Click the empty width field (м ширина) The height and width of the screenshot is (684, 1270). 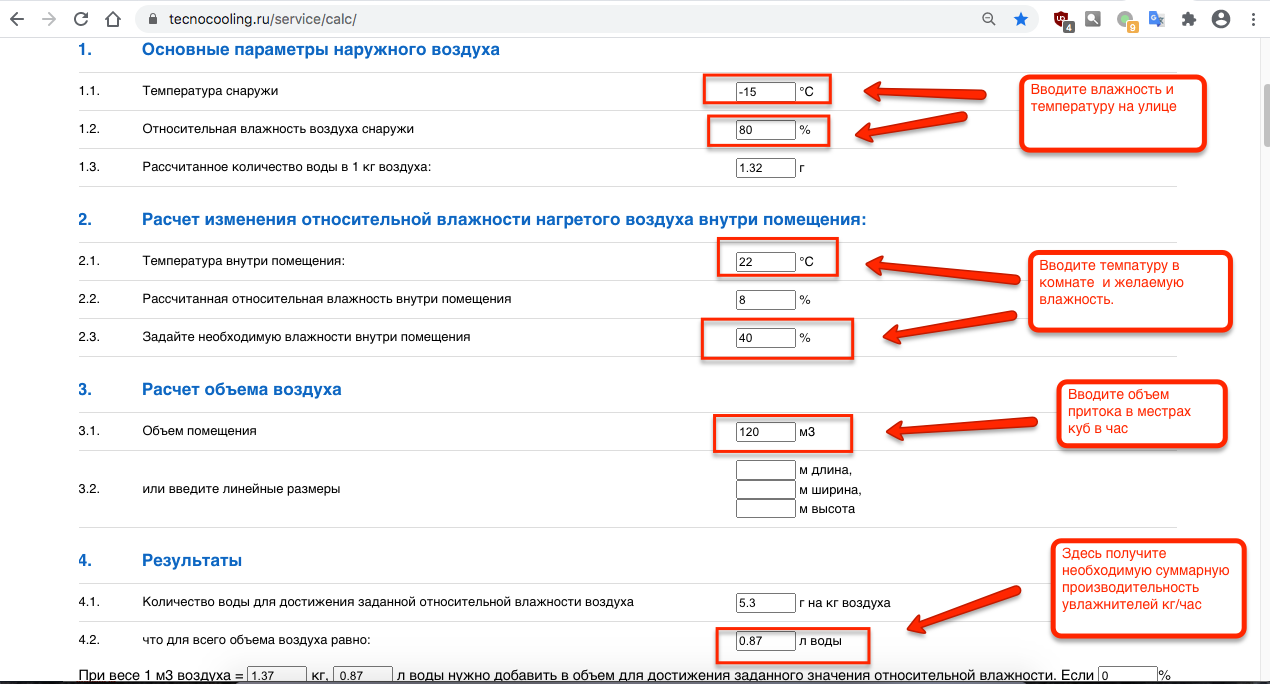(765, 489)
